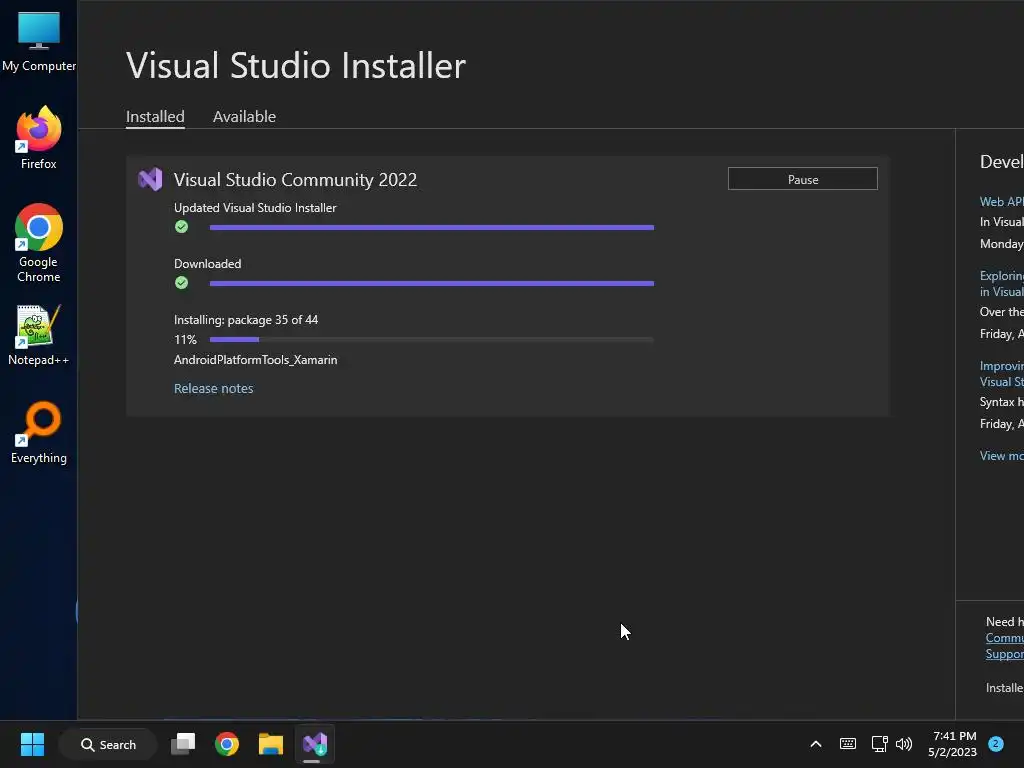
Task: Switch to the Available tab
Action: coord(244,117)
